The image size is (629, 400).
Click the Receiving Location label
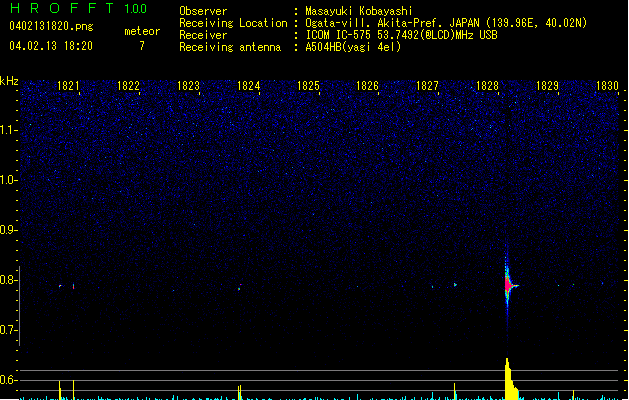(233, 23)
